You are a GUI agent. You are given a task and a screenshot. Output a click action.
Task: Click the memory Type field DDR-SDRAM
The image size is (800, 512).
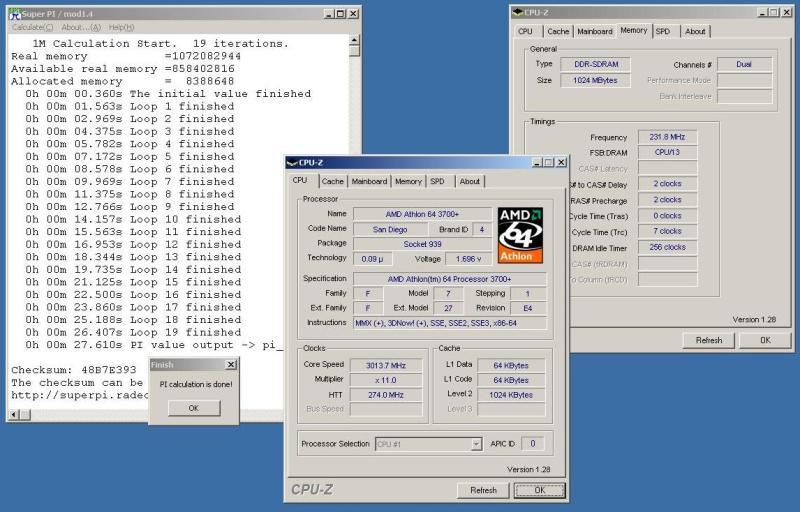point(596,64)
